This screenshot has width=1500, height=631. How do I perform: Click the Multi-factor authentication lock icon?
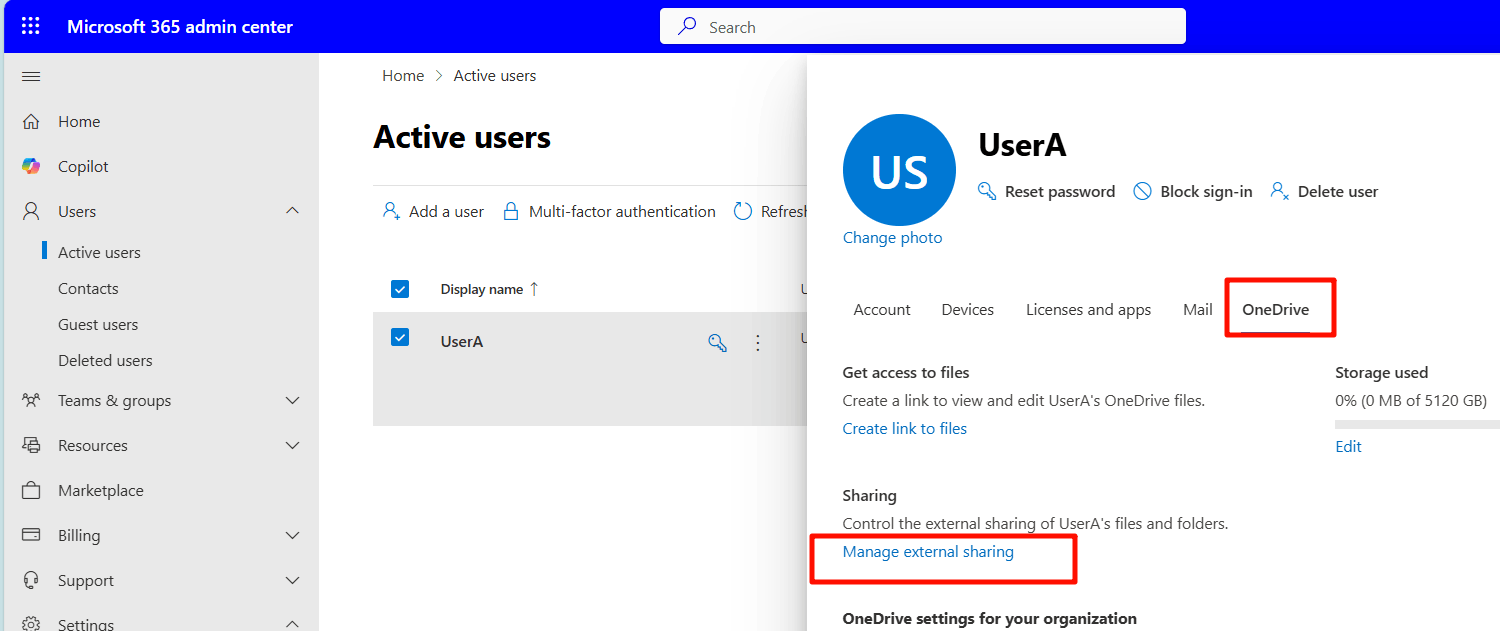[x=511, y=211]
